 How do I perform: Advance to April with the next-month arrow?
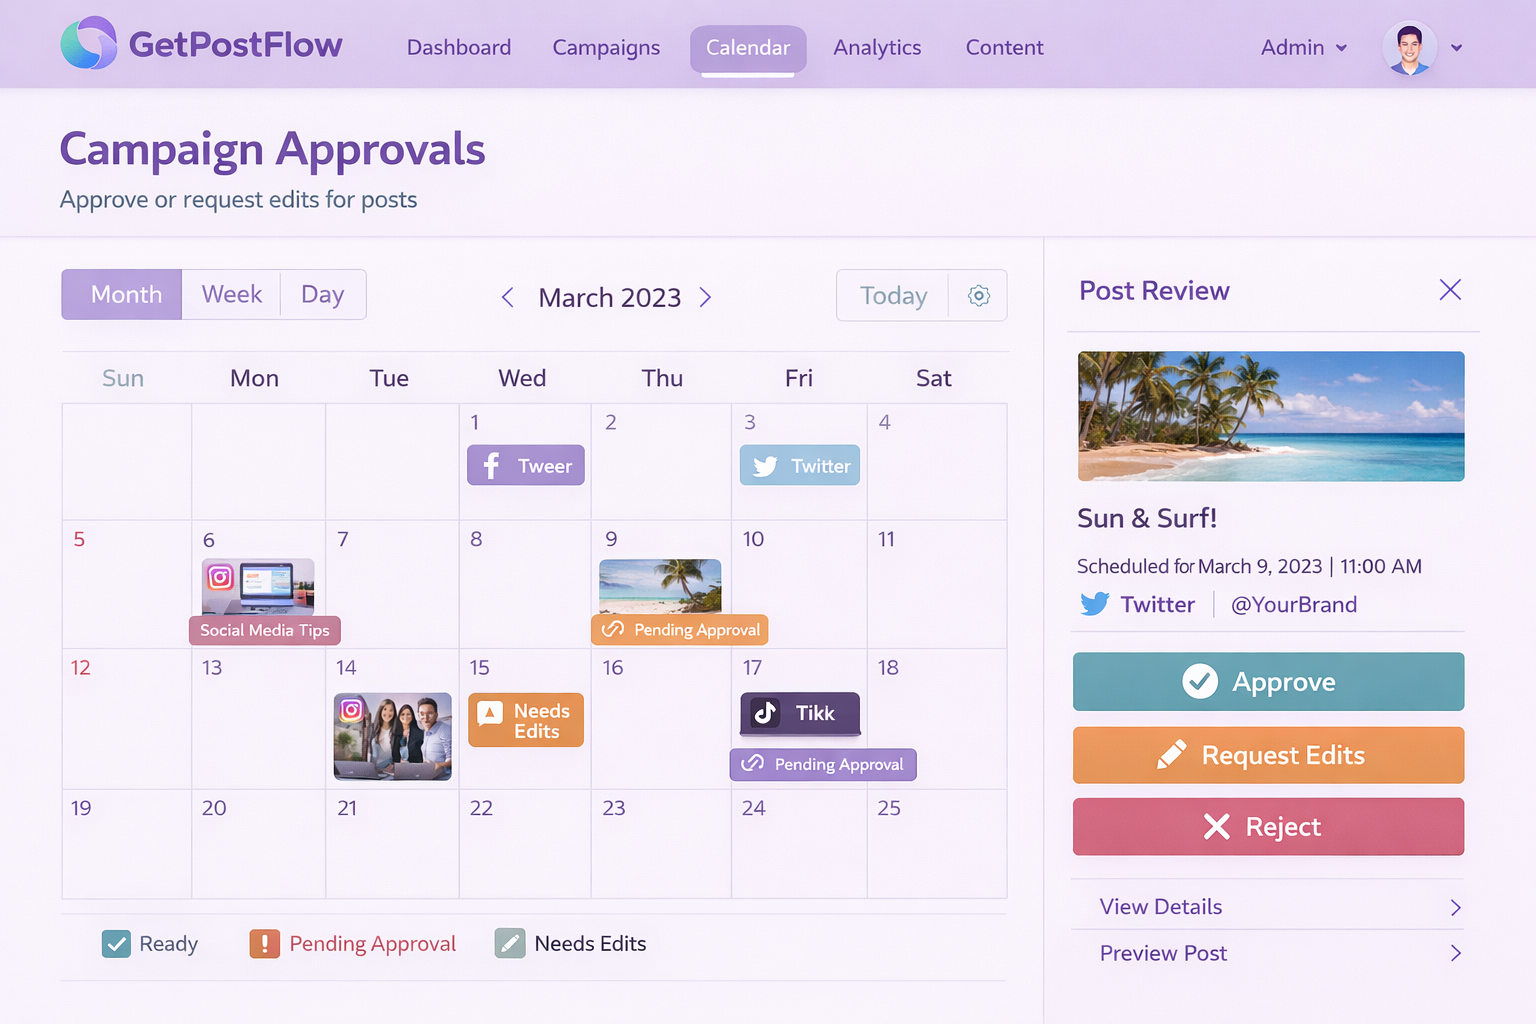click(706, 297)
